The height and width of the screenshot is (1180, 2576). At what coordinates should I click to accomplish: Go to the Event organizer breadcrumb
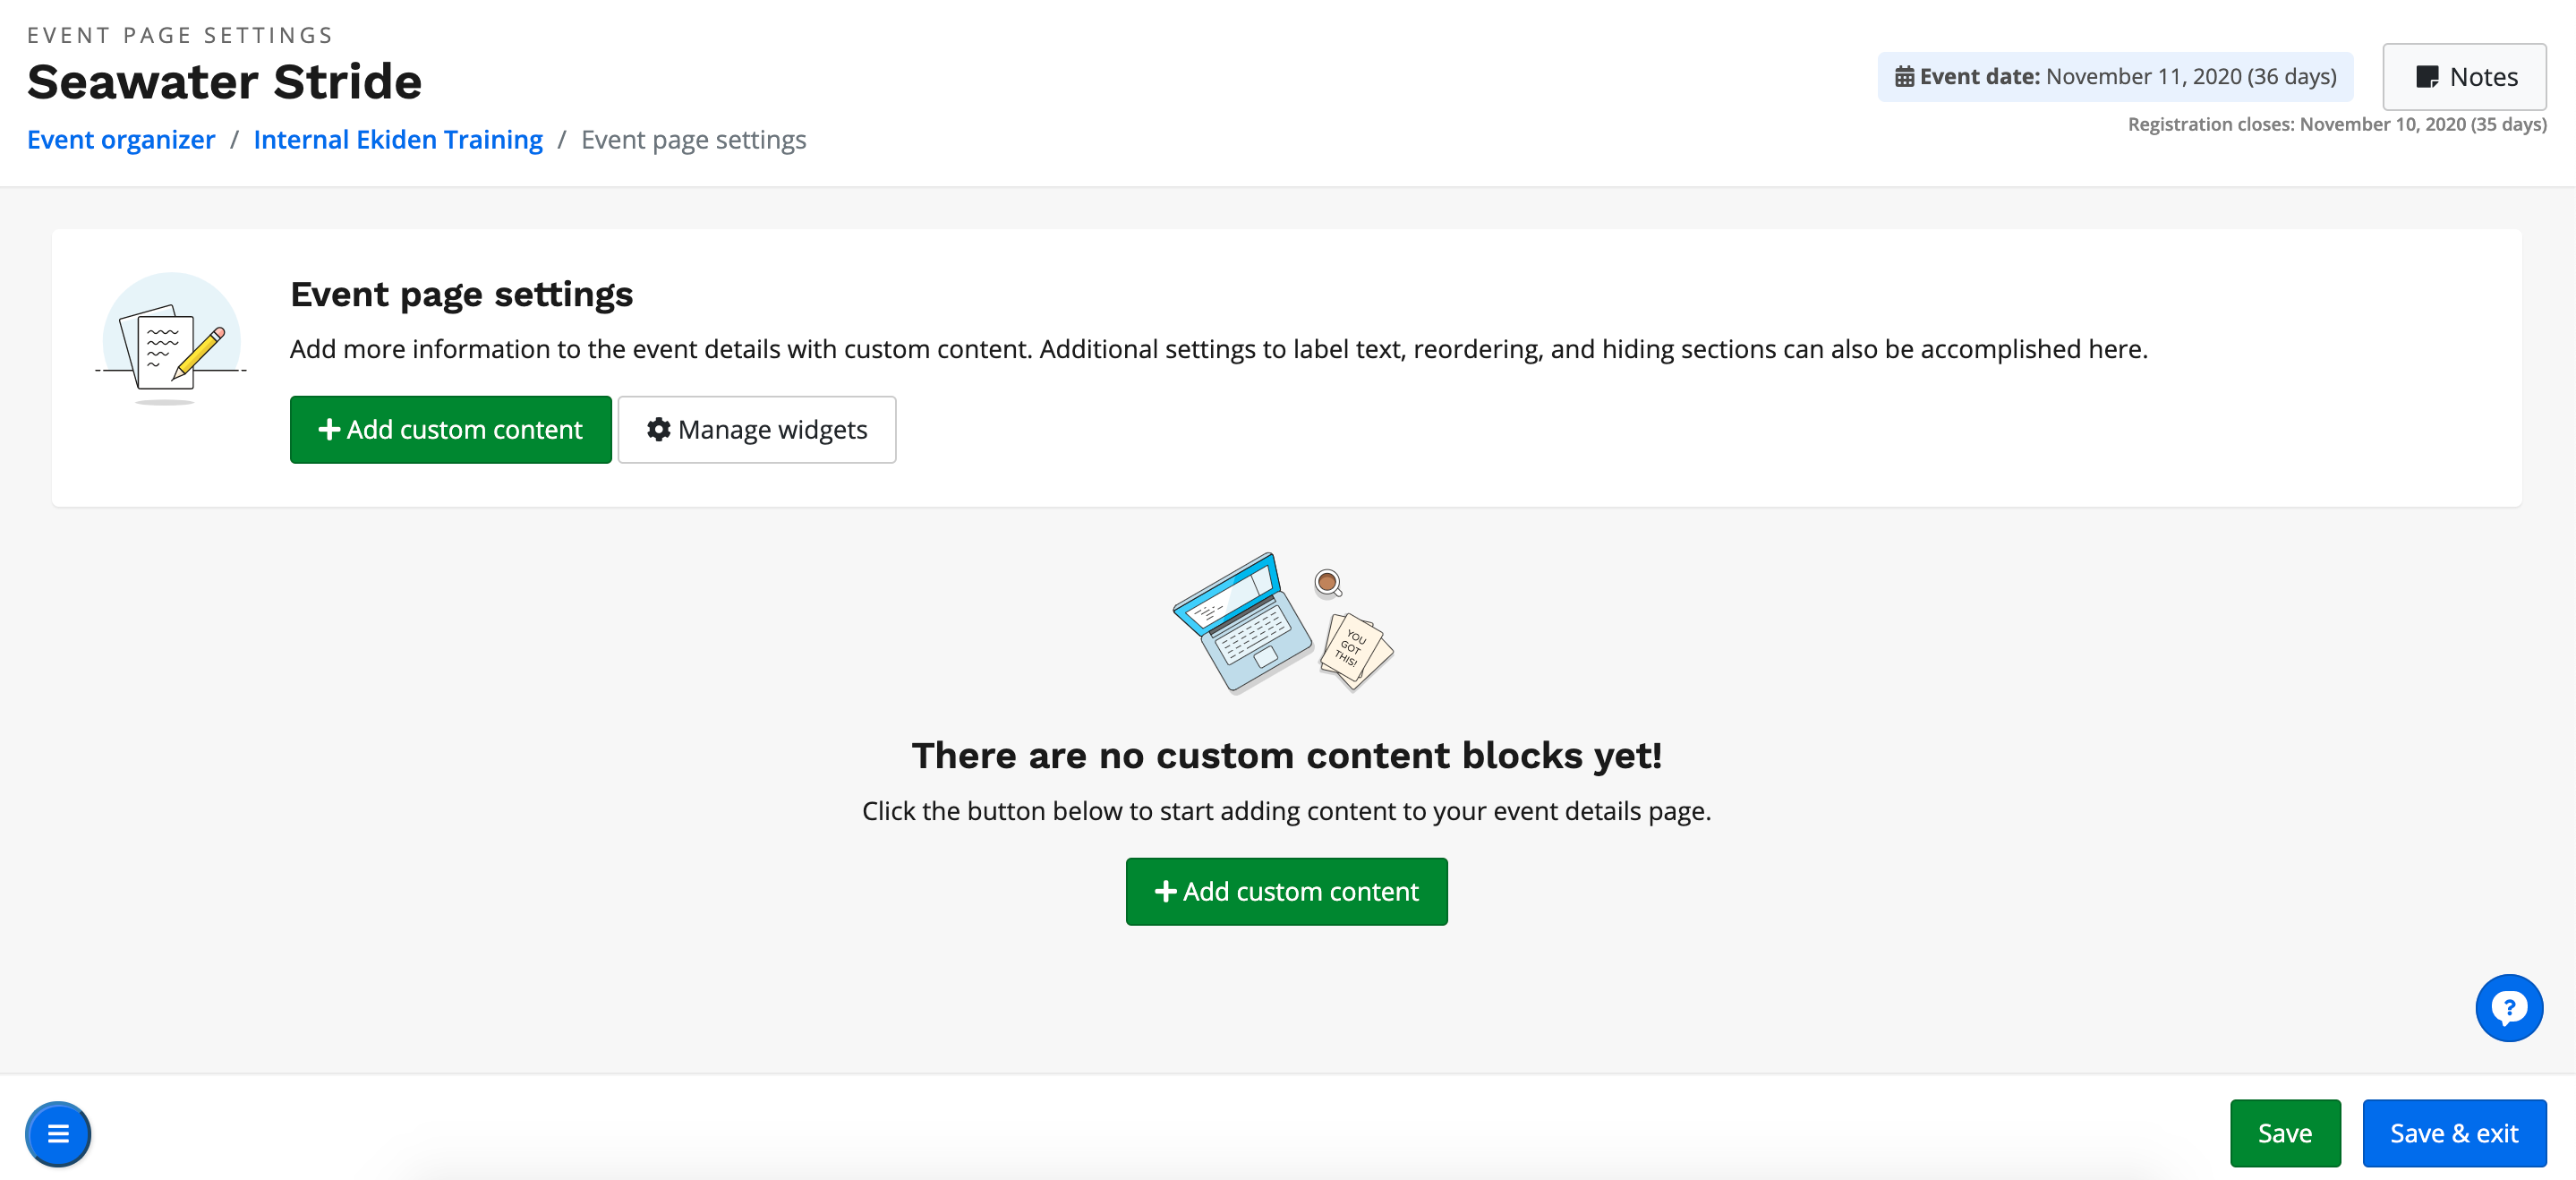[x=121, y=140]
